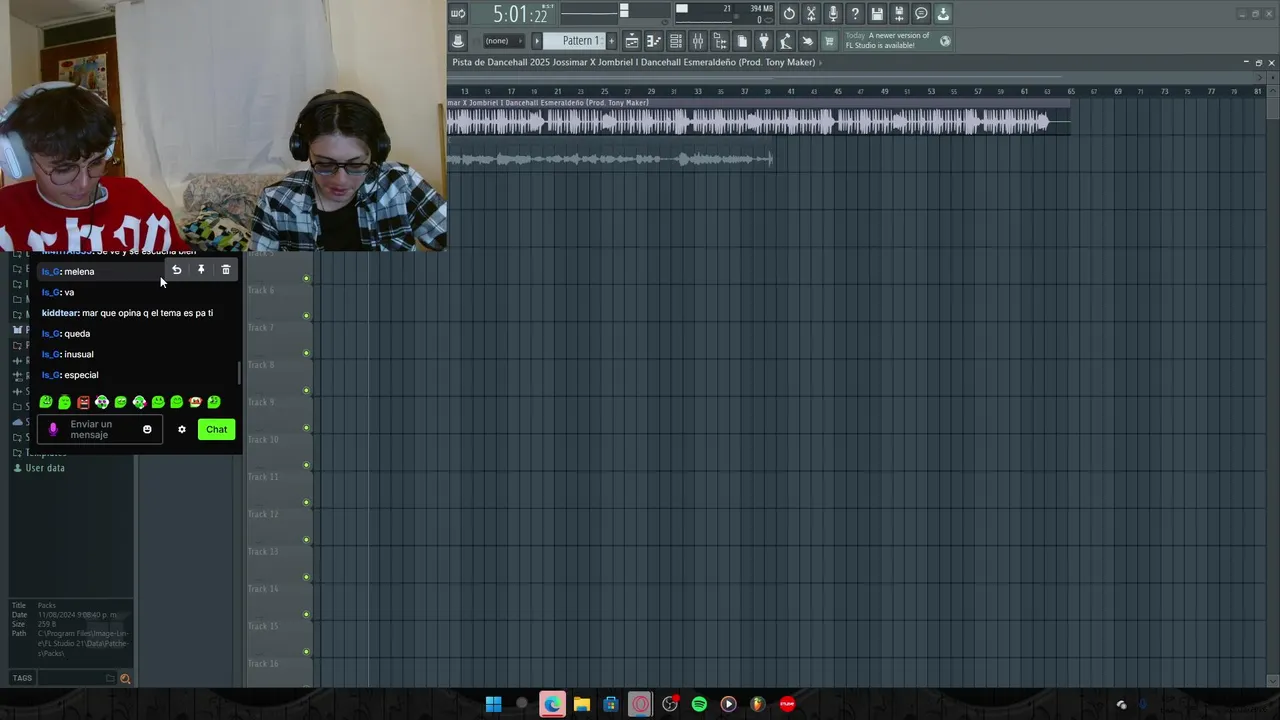Click timeline bar marker 41
This screenshot has height=720, width=1280.
791,91
